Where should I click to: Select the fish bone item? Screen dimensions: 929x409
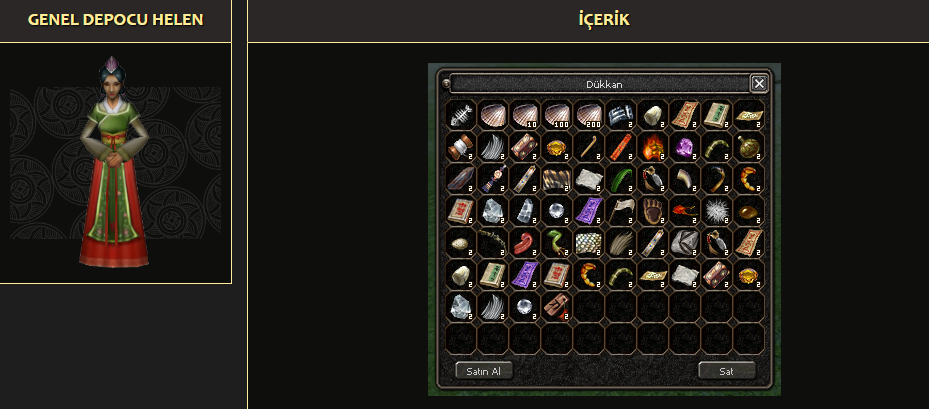460,115
